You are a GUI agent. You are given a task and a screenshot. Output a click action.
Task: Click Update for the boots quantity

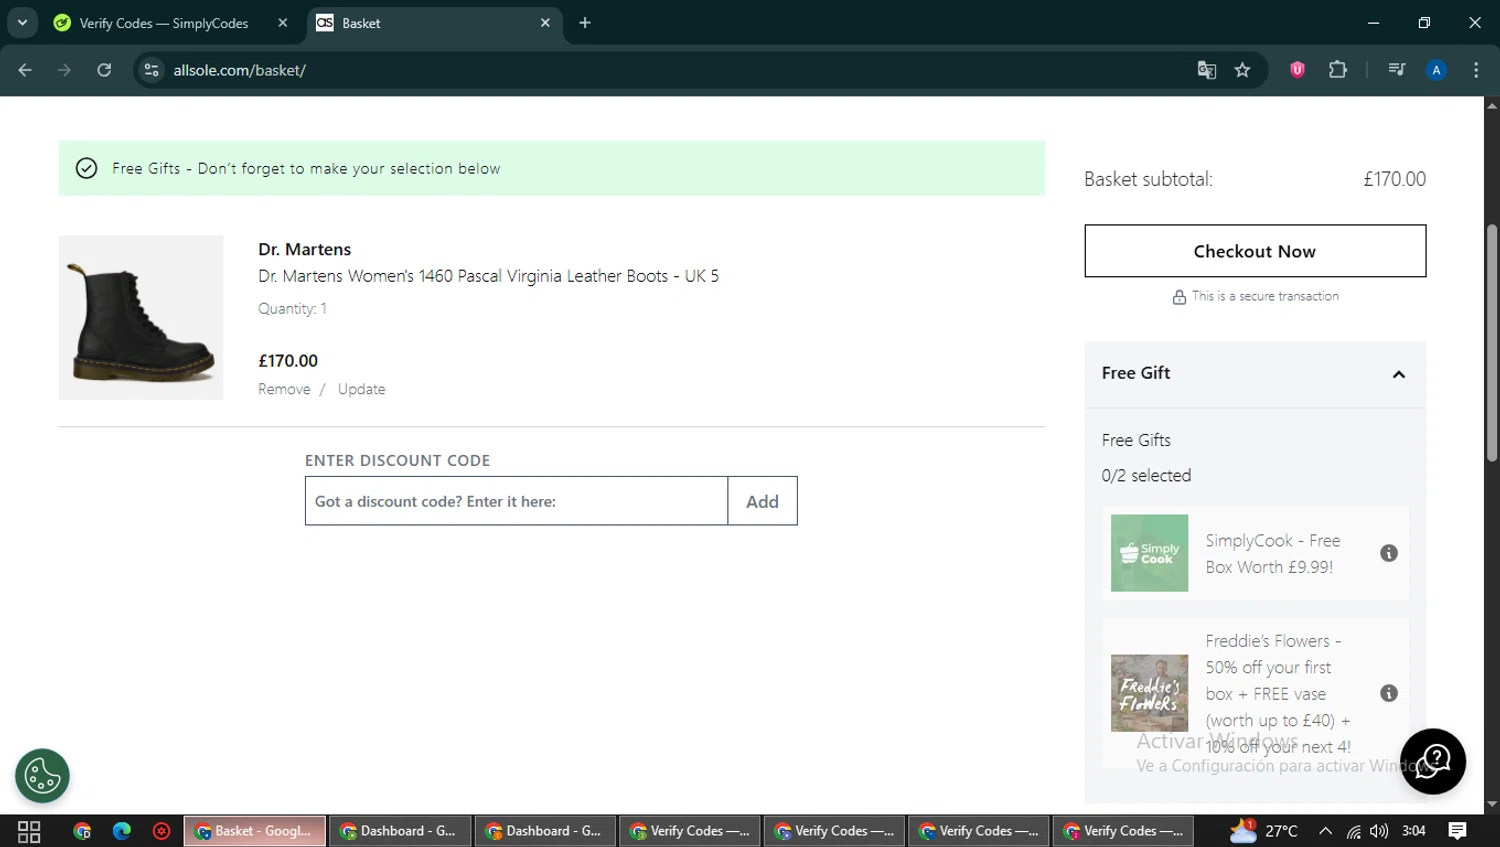click(x=361, y=389)
